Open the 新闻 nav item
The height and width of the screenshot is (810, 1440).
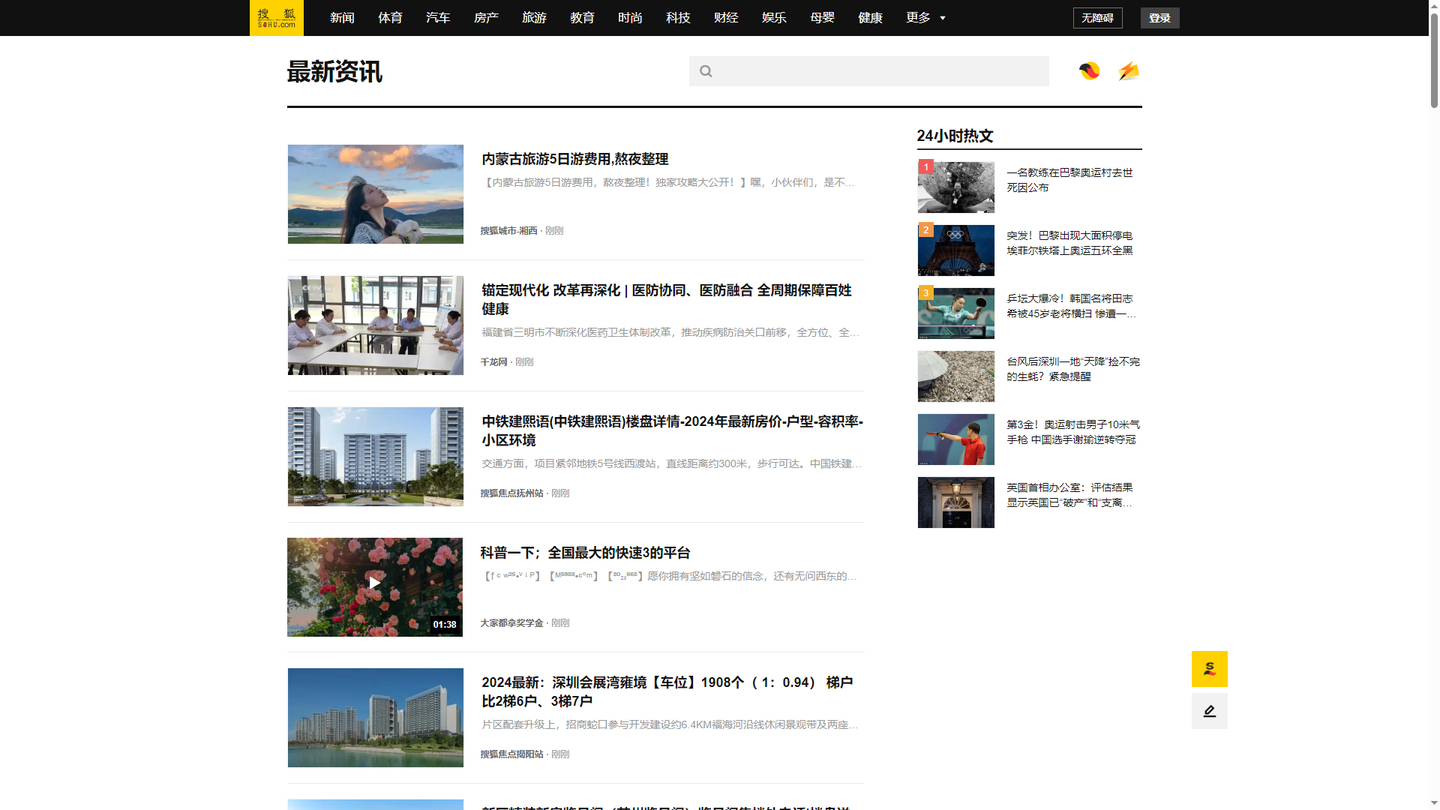tap(342, 18)
